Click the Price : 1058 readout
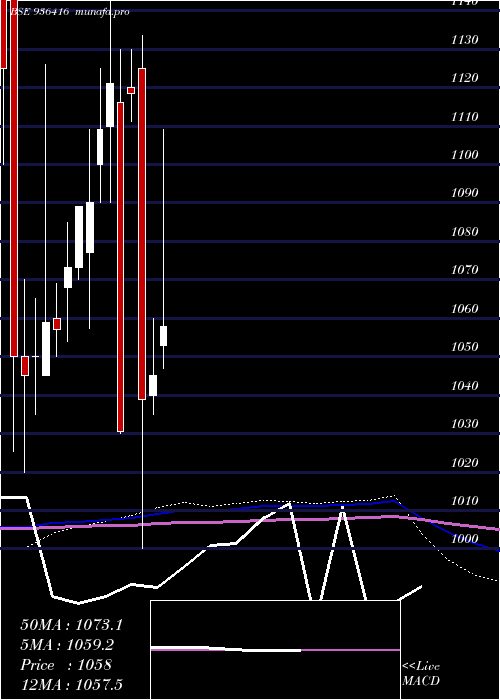The height and width of the screenshot is (700, 500). [66, 665]
